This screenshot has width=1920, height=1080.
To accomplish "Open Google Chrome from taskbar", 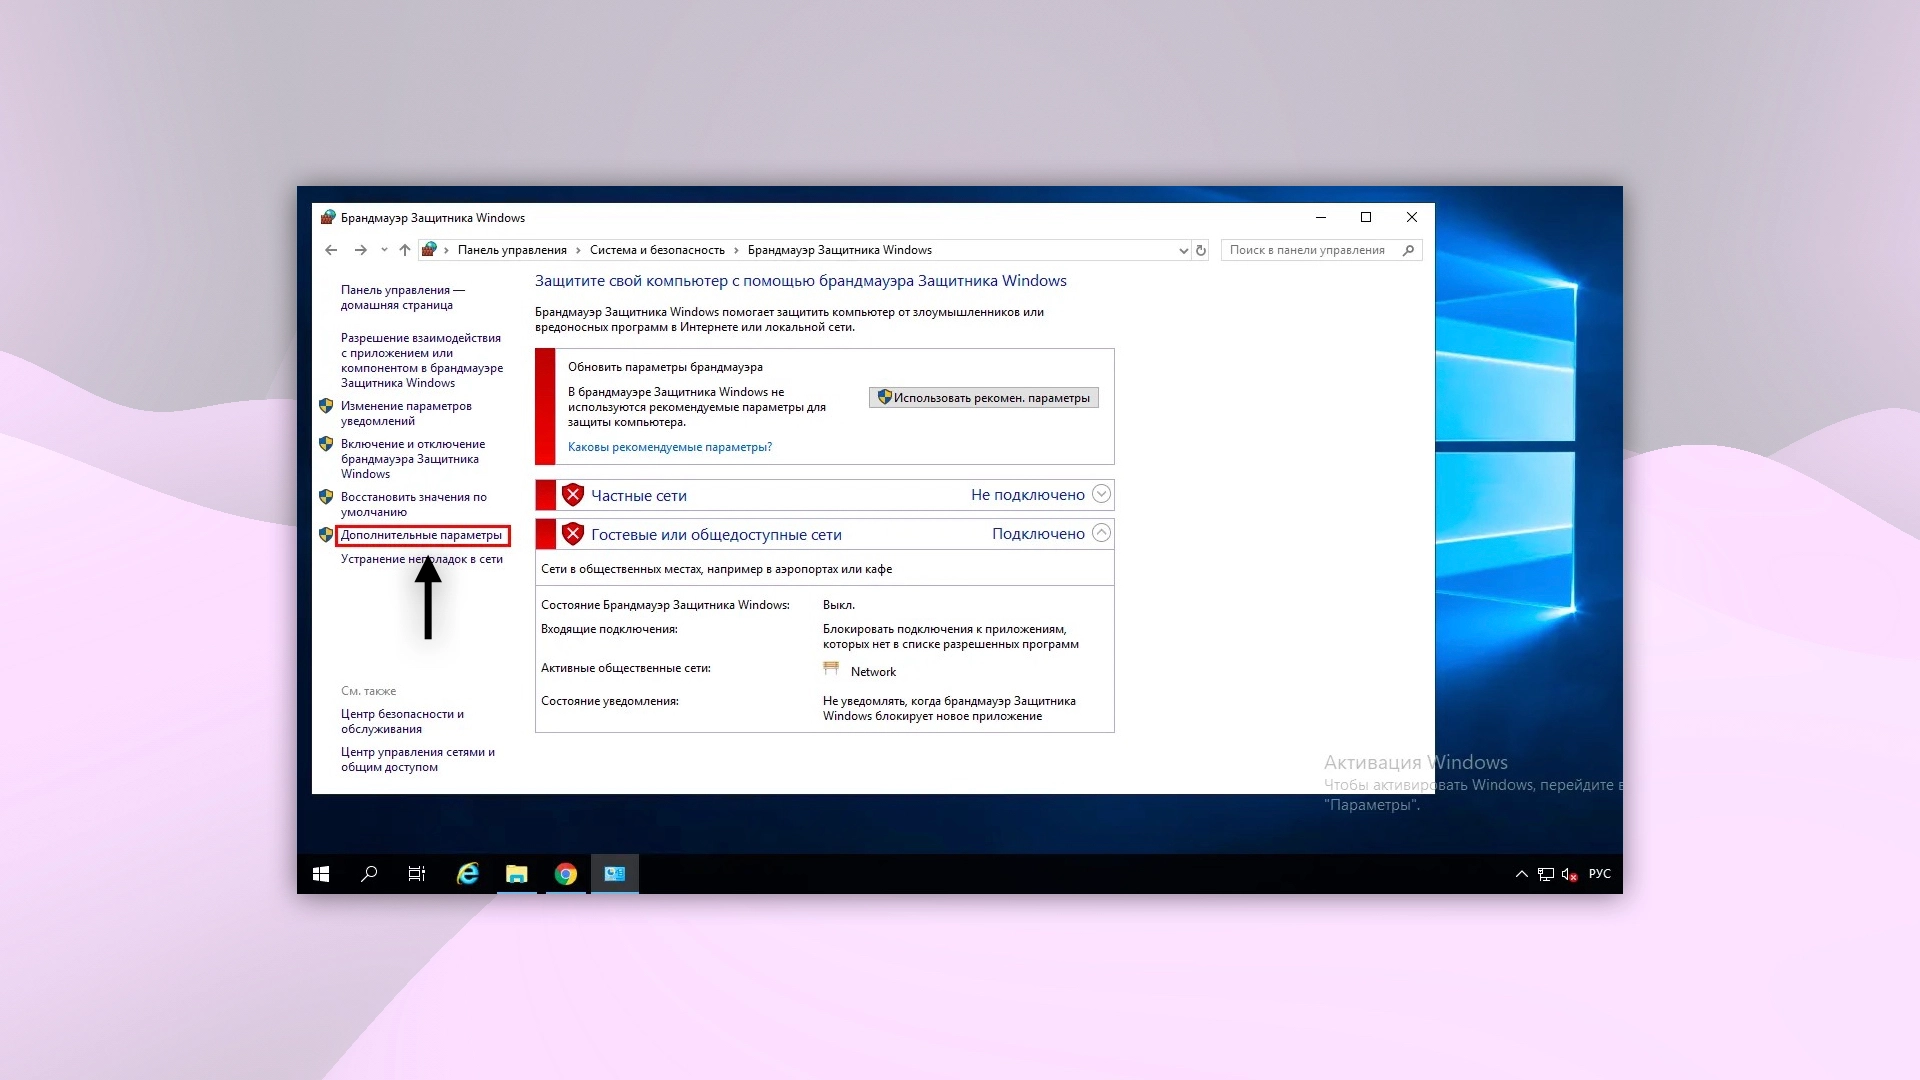I will pyautogui.click(x=565, y=874).
